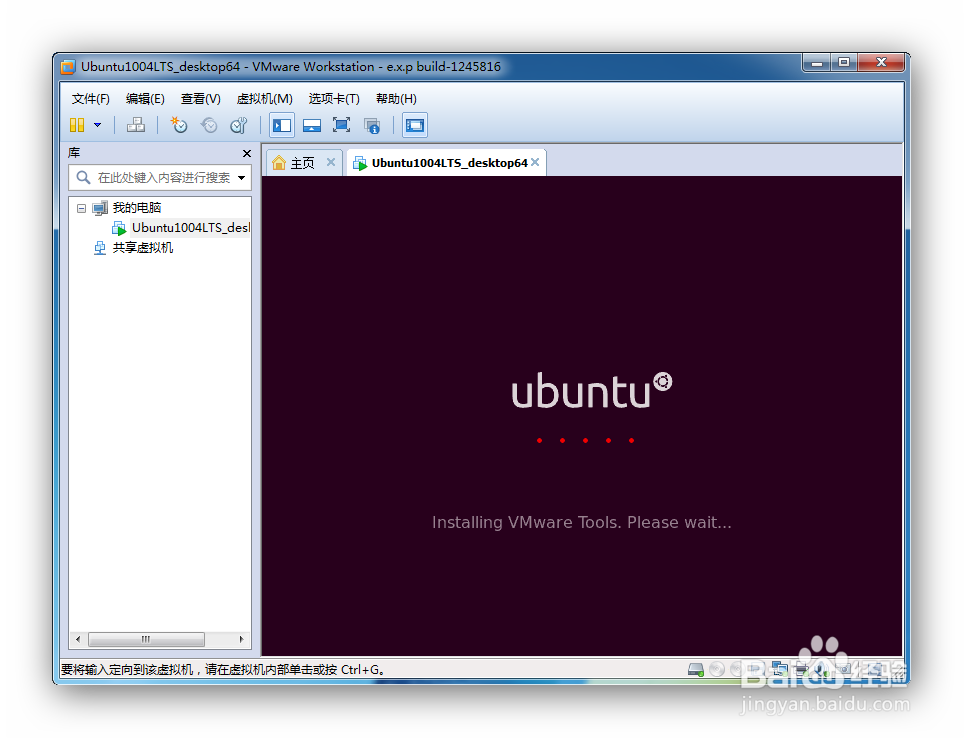Click the printer status bar icon
Viewport: 964px width, 738px height.
tap(800, 669)
